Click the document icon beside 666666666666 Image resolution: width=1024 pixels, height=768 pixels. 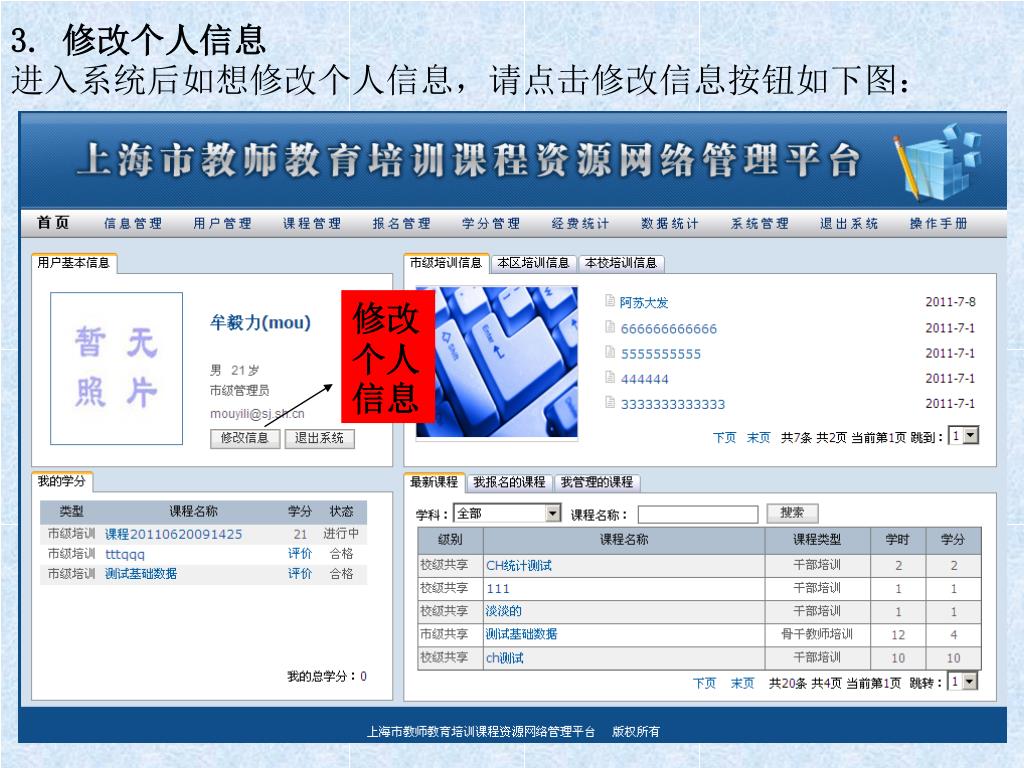pos(609,327)
